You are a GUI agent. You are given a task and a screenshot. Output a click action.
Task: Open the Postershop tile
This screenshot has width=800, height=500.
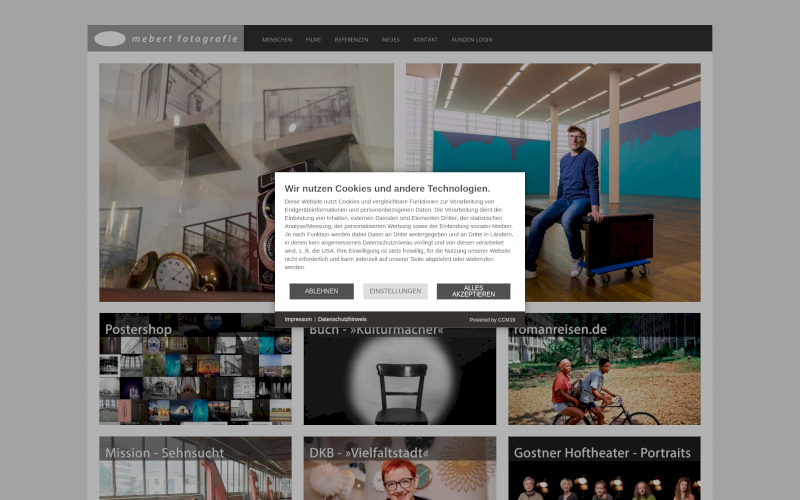click(x=195, y=370)
